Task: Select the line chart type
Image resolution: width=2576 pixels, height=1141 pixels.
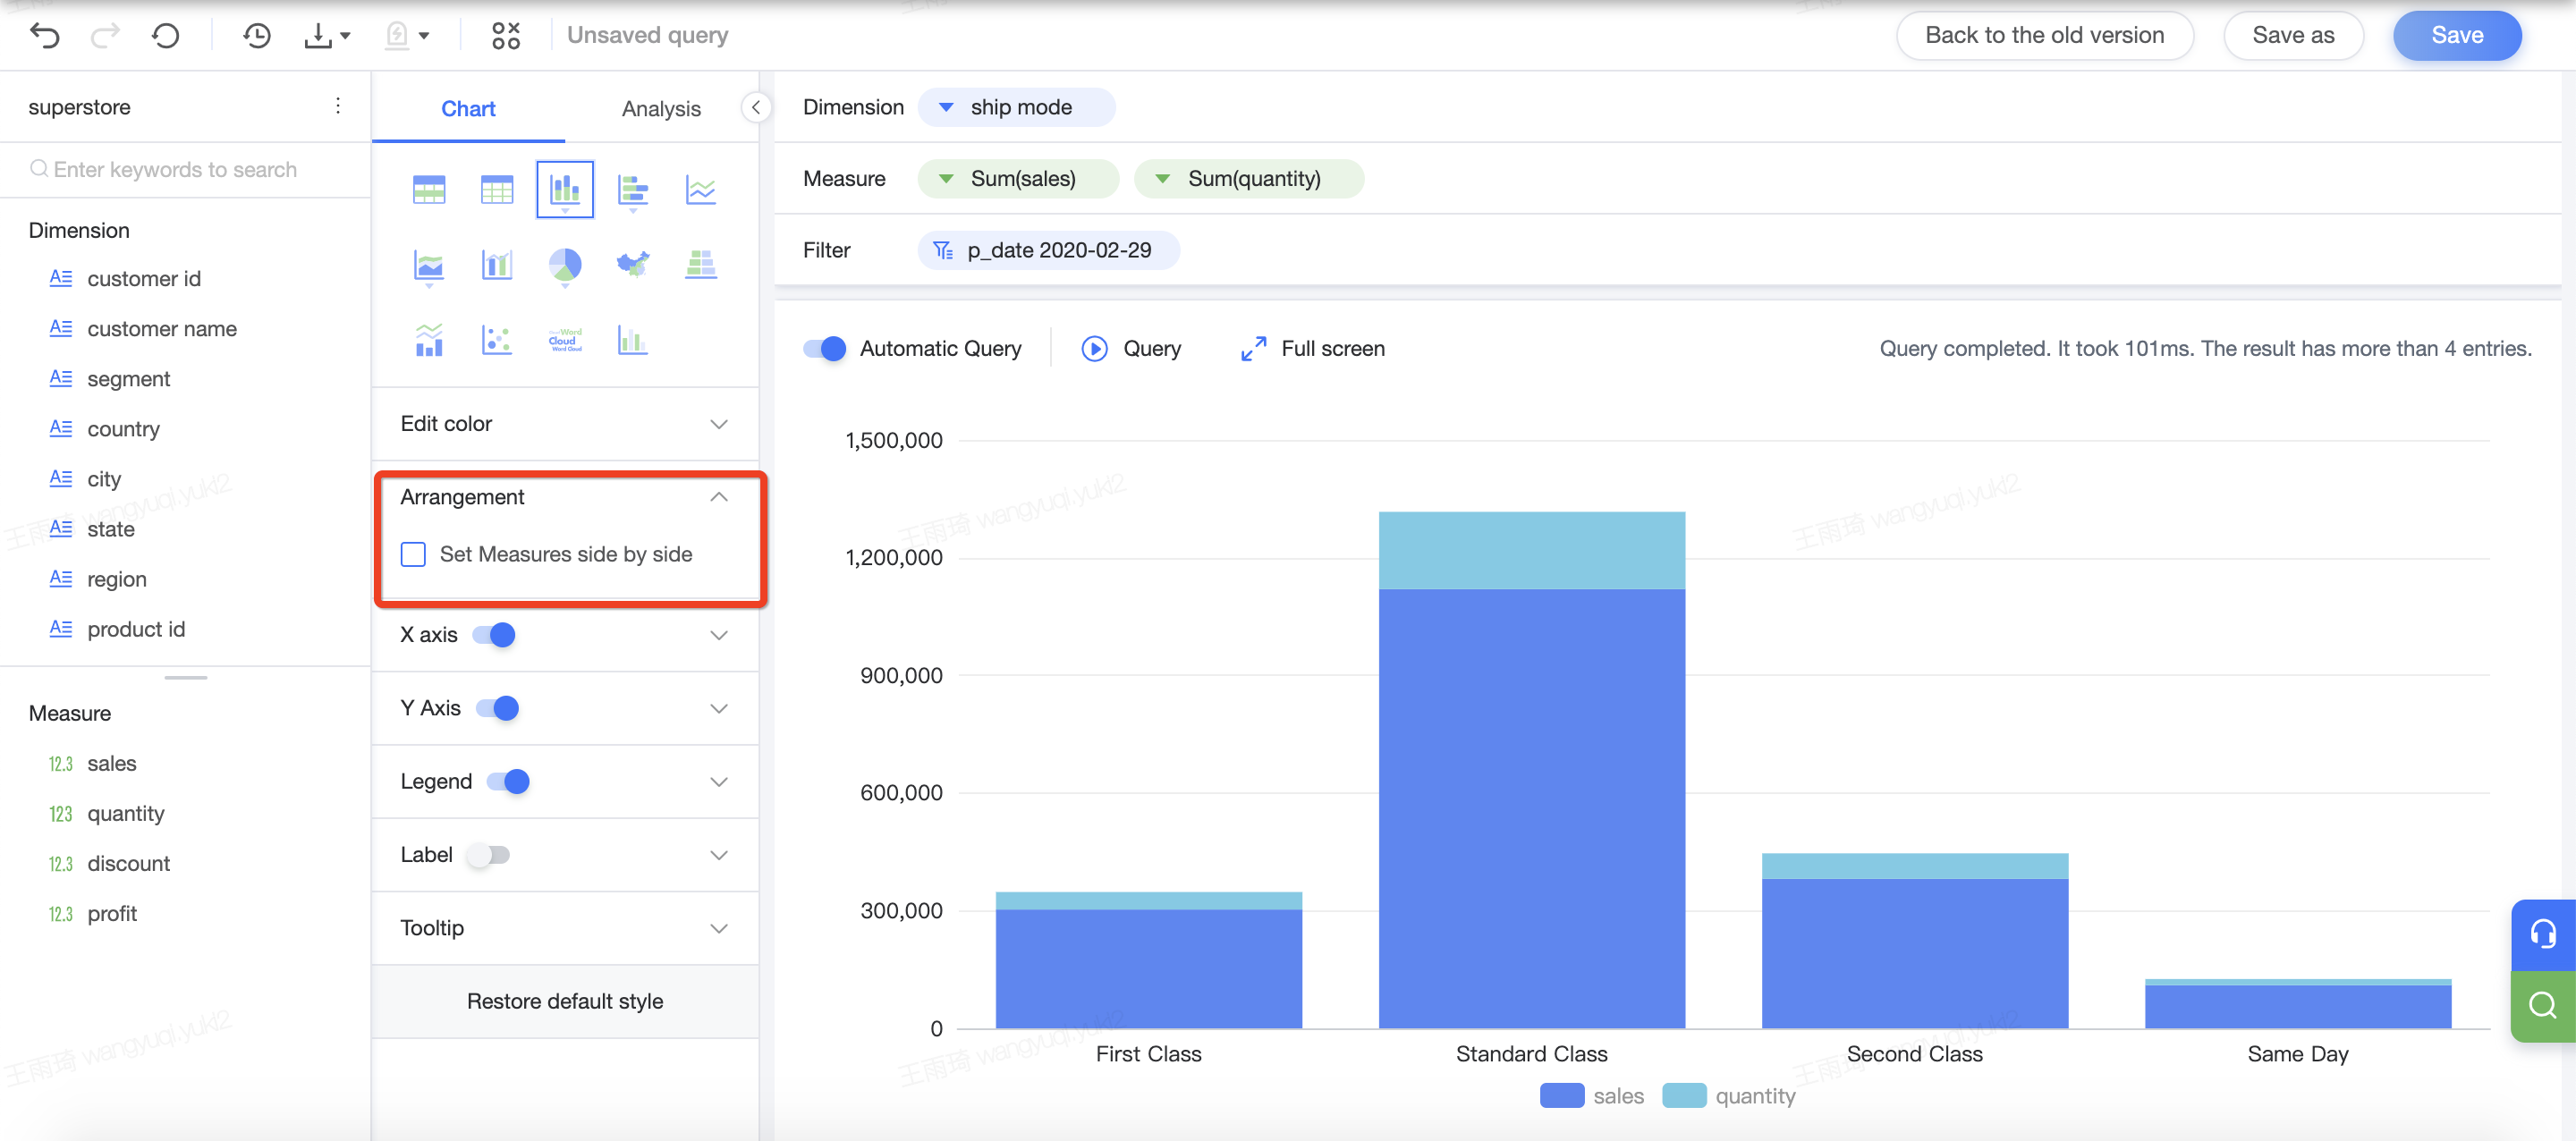Action: 701,189
